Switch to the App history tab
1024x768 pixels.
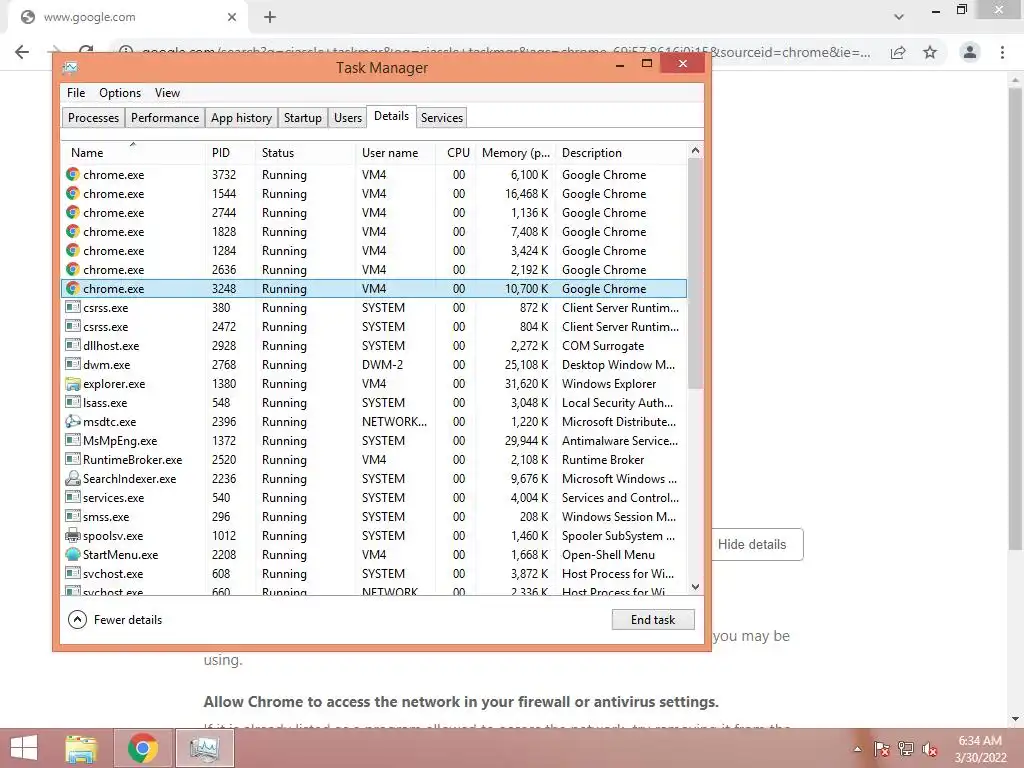click(x=241, y=118)
